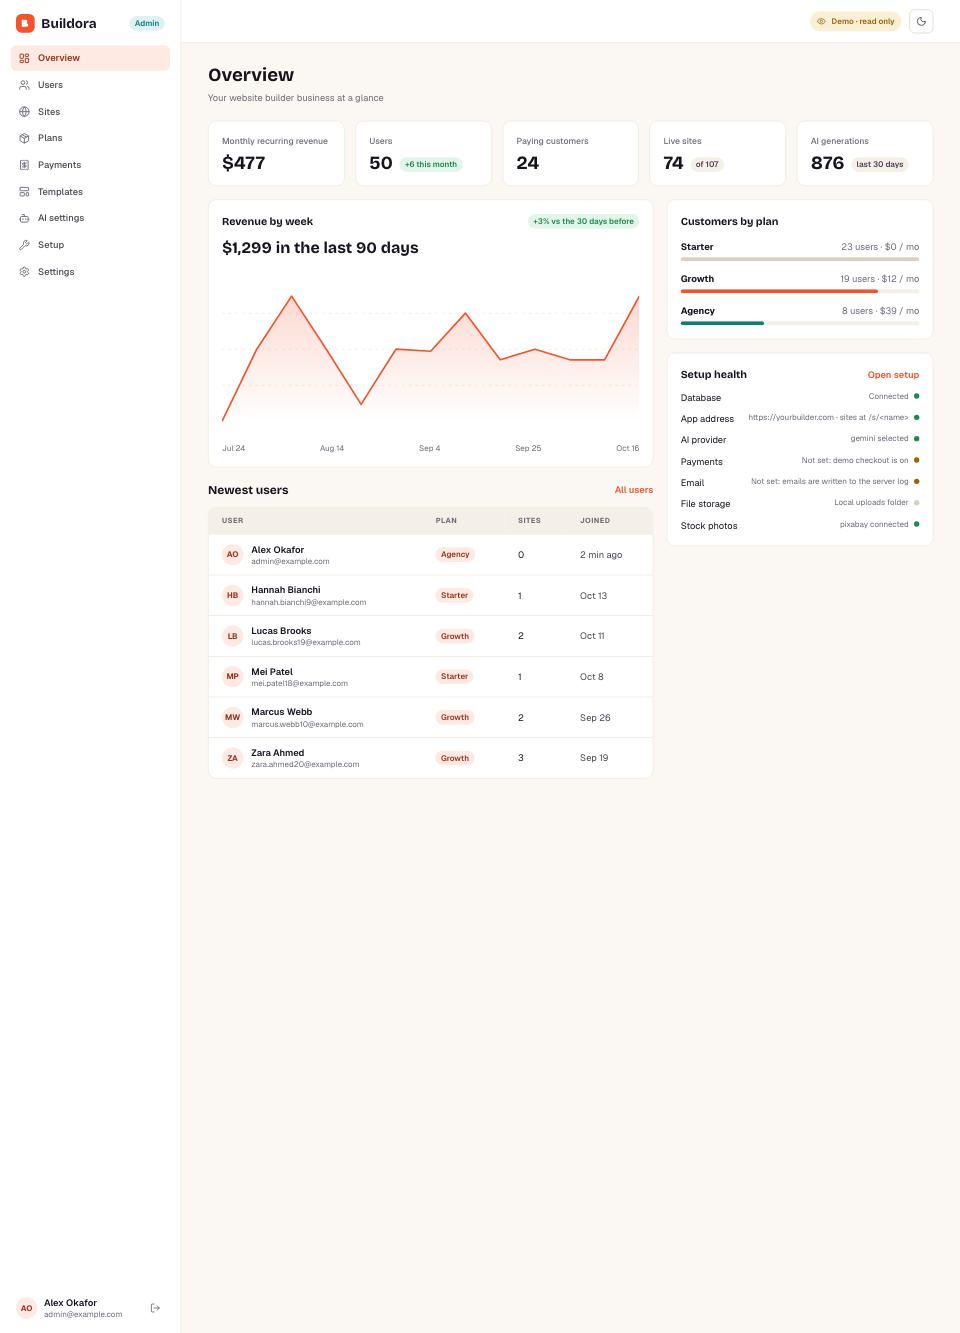Click 'Not set: demo checkout is on' text
Screen dimensions: 960x1333
click(x=855, y=460)
